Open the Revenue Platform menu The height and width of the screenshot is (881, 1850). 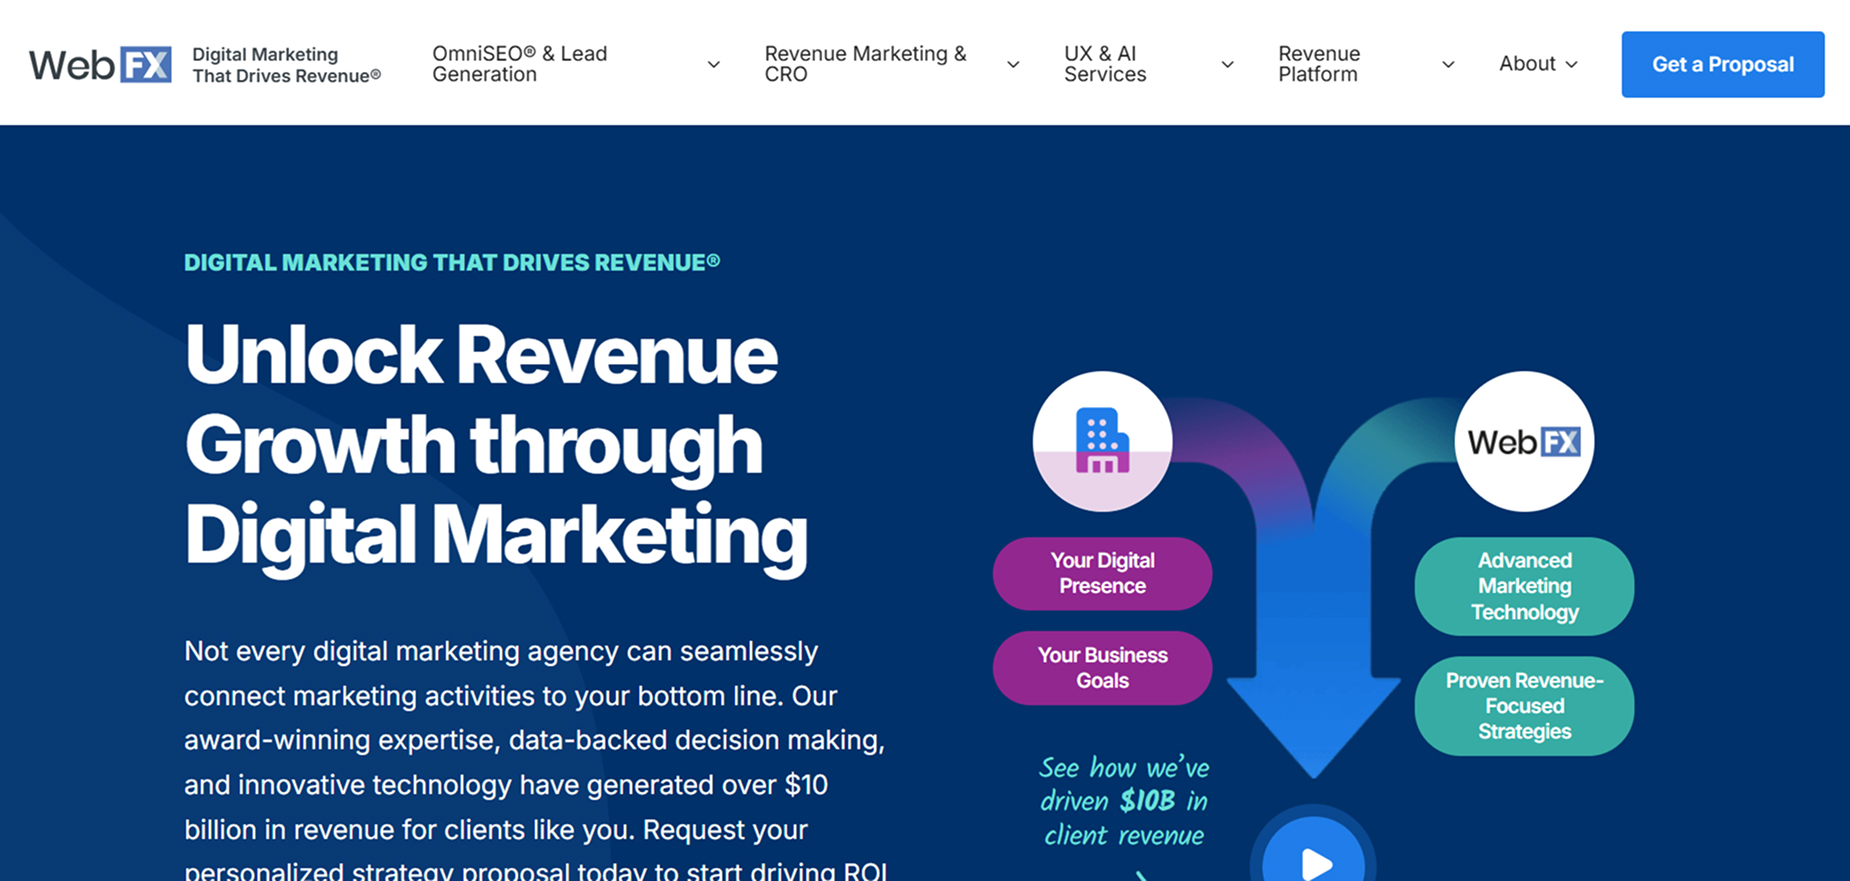coord(1318,64)
